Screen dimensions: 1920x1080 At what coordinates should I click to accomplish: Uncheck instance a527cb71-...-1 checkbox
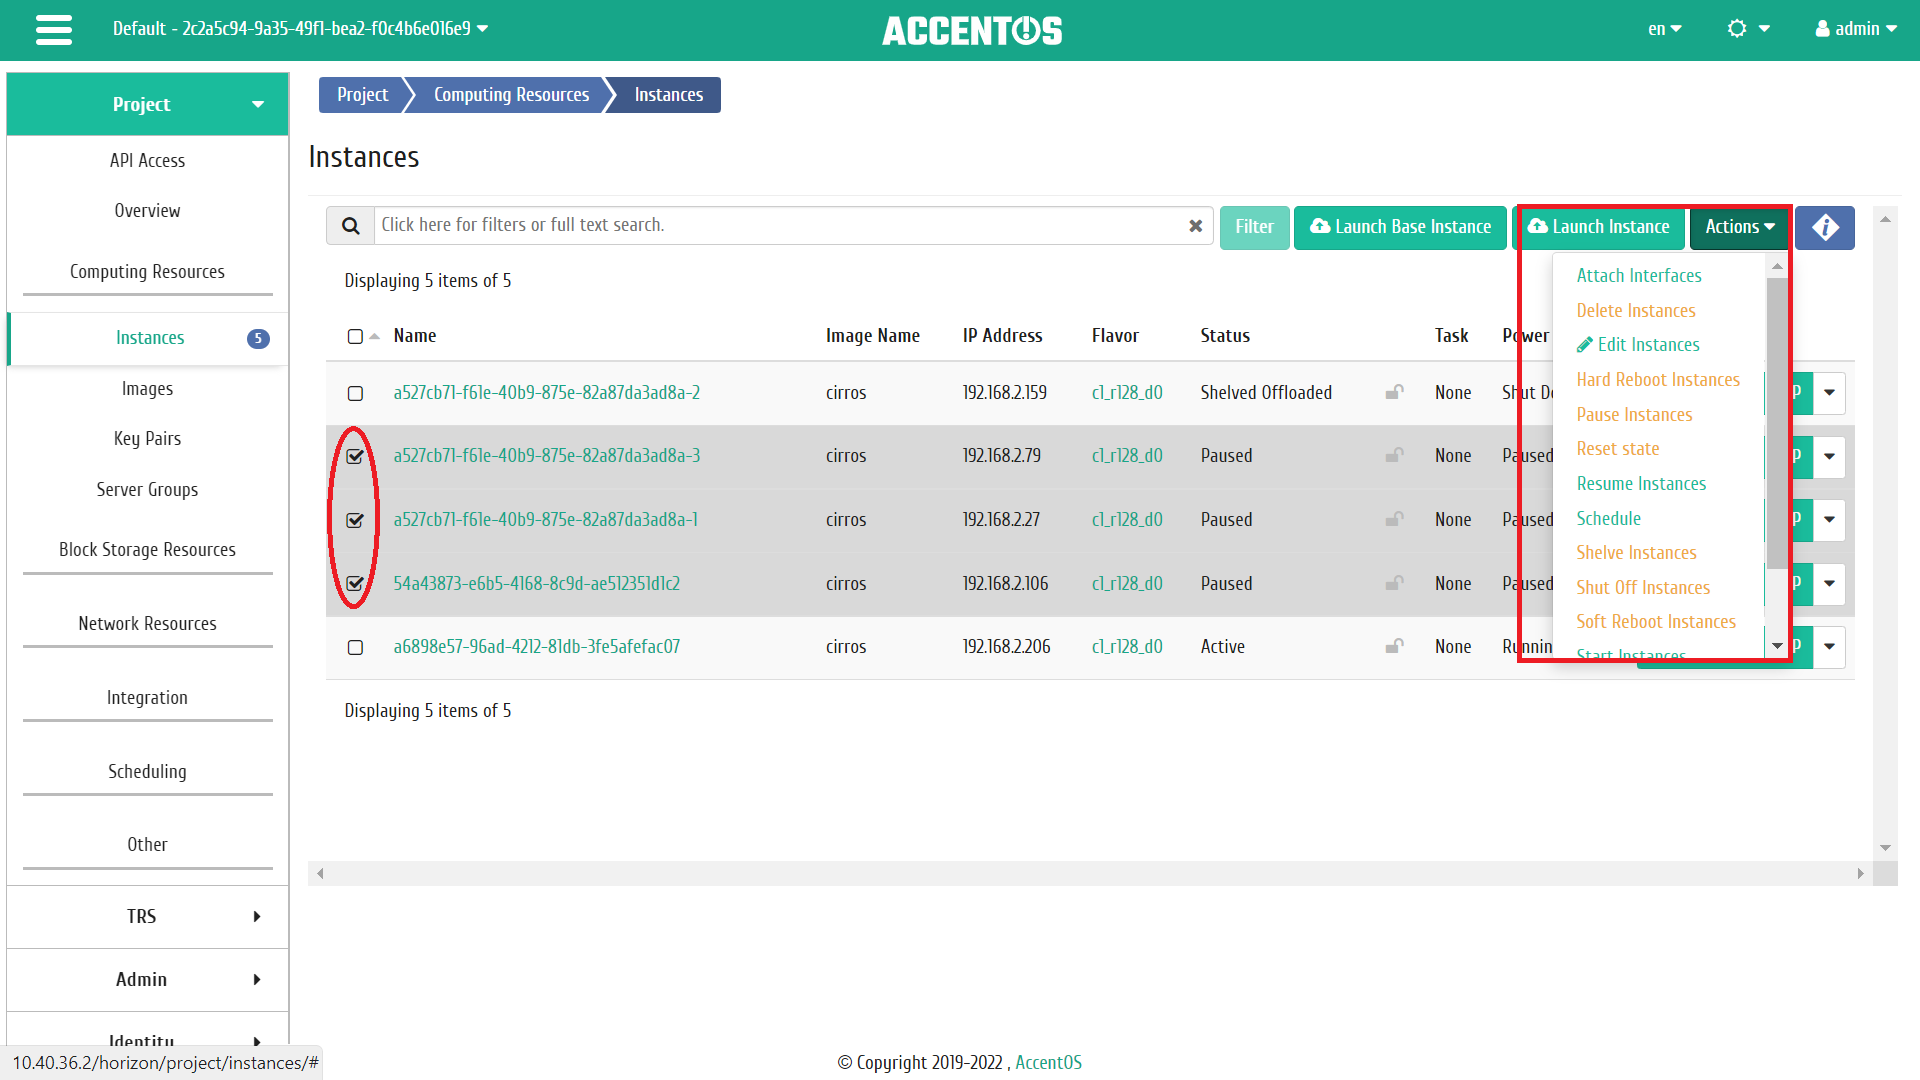click(x=355, y=520)
